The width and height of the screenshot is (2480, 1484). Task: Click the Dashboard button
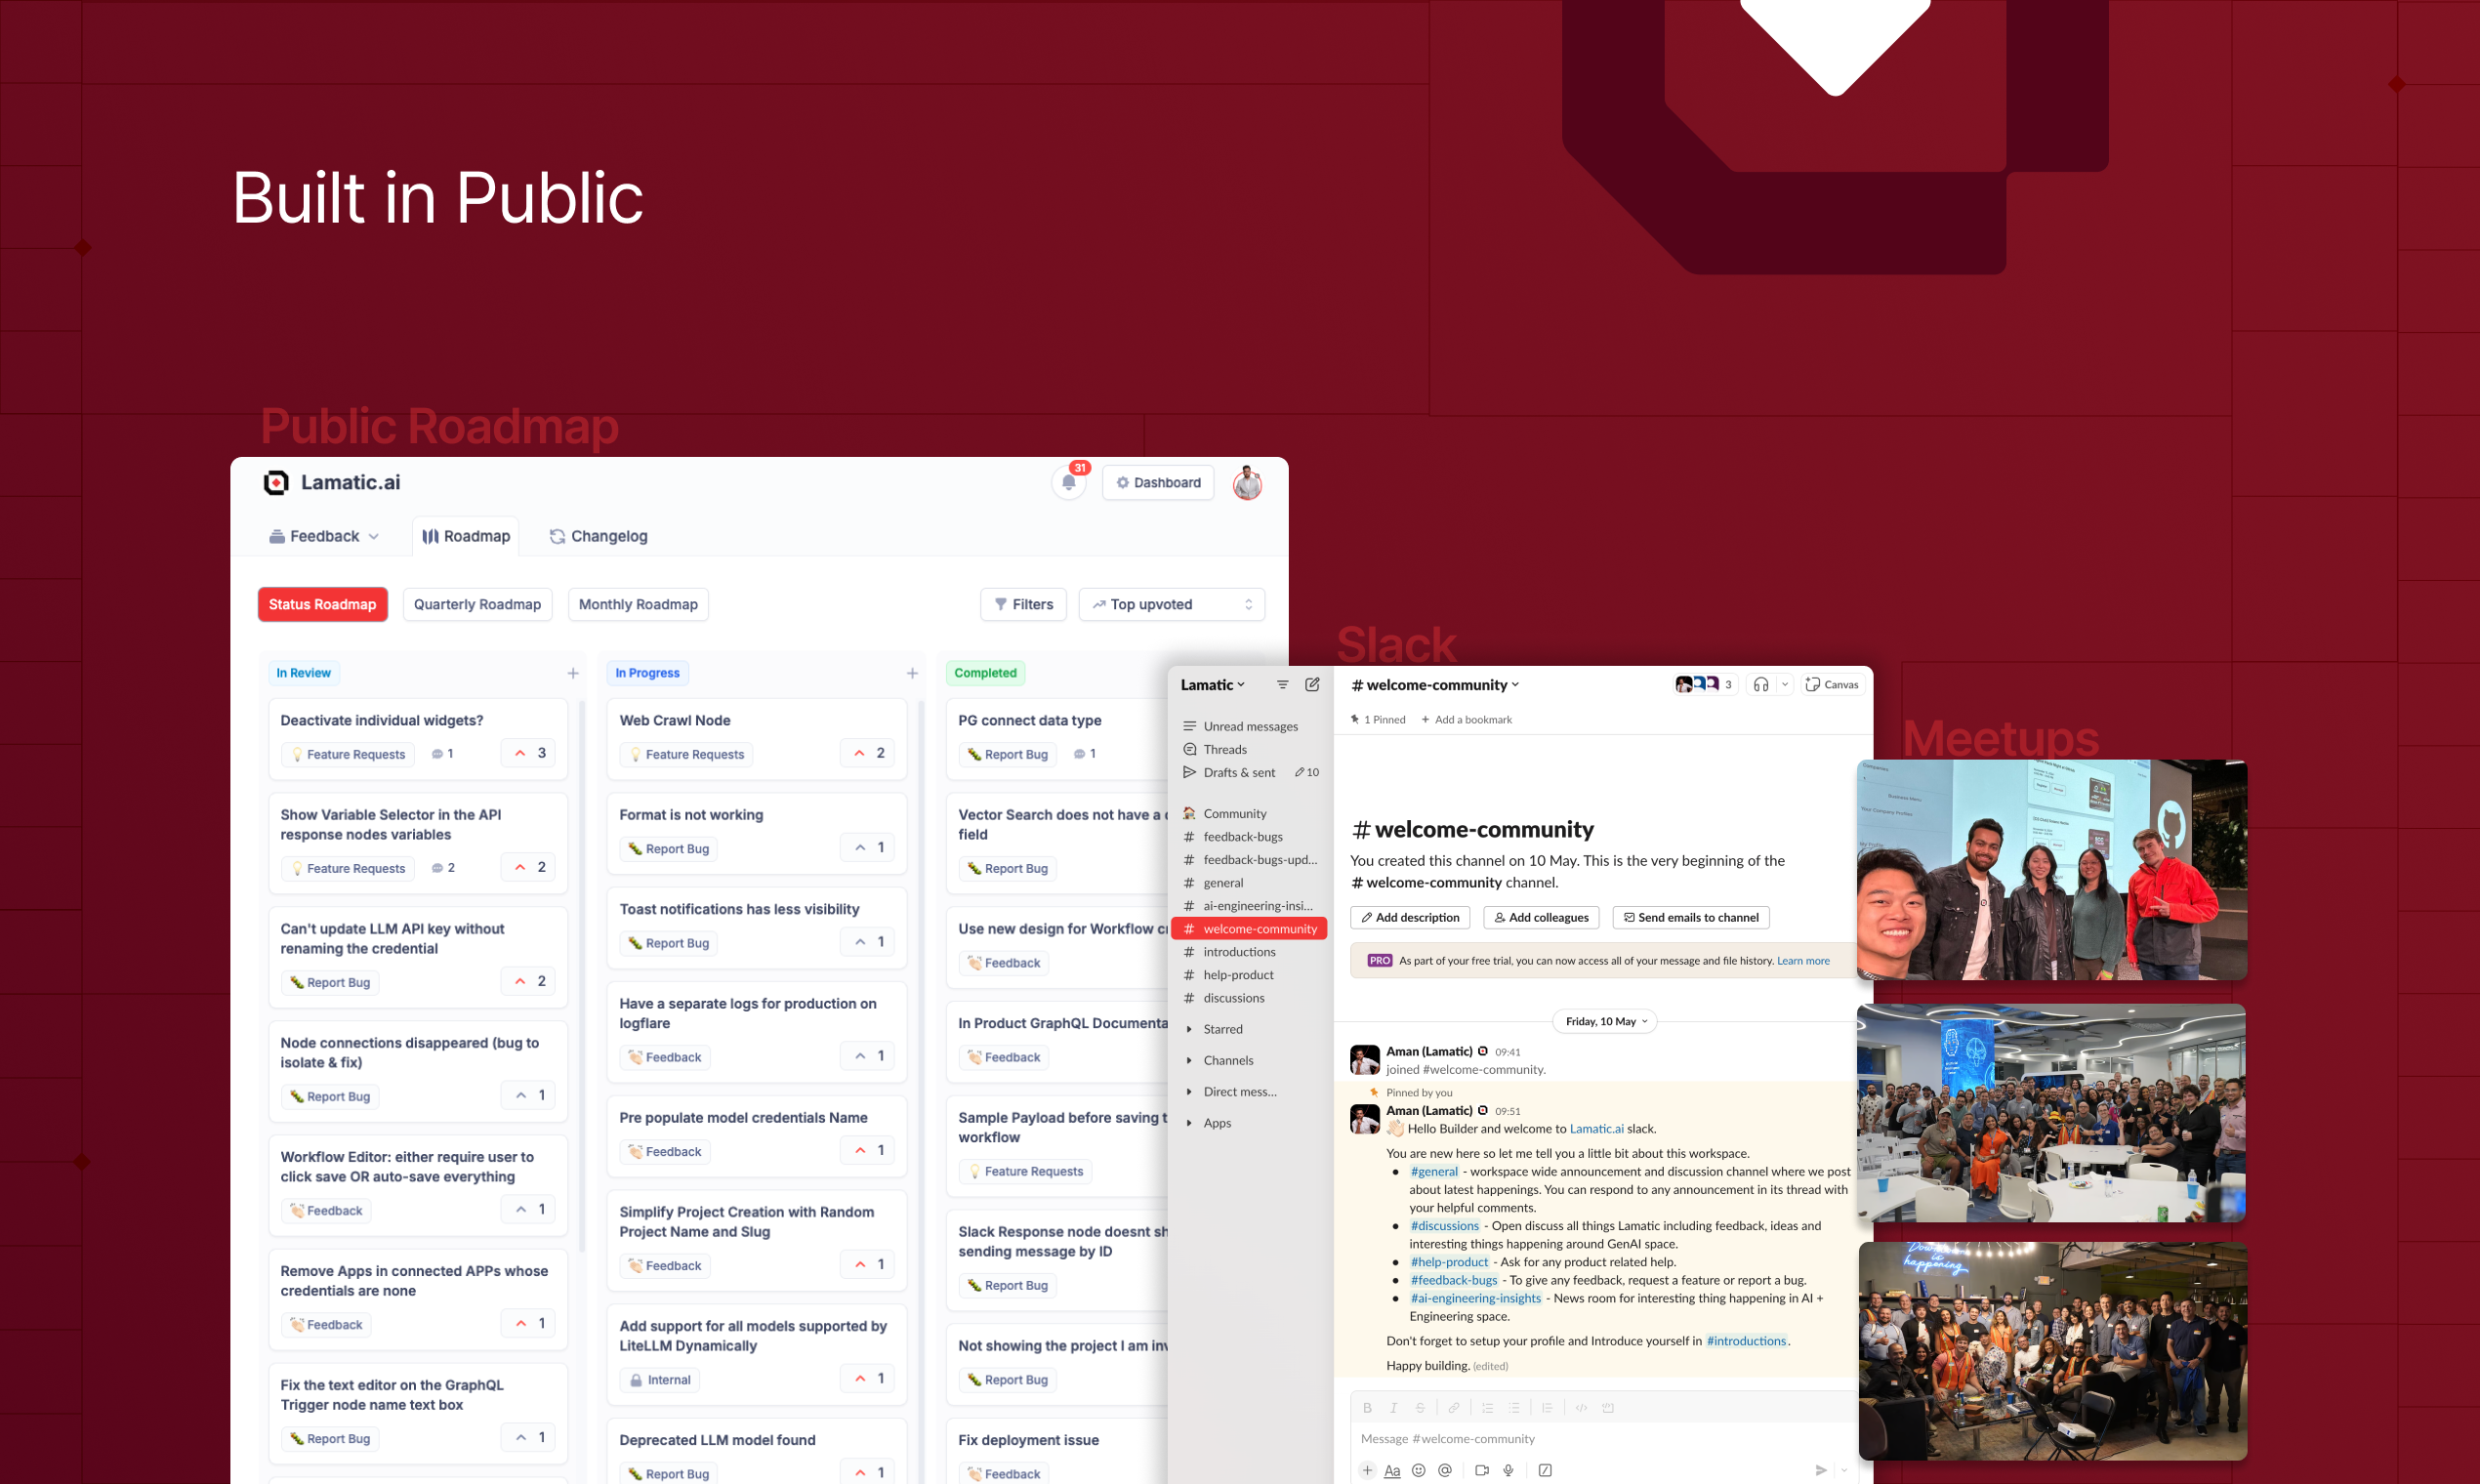[x=1157, y=483]
